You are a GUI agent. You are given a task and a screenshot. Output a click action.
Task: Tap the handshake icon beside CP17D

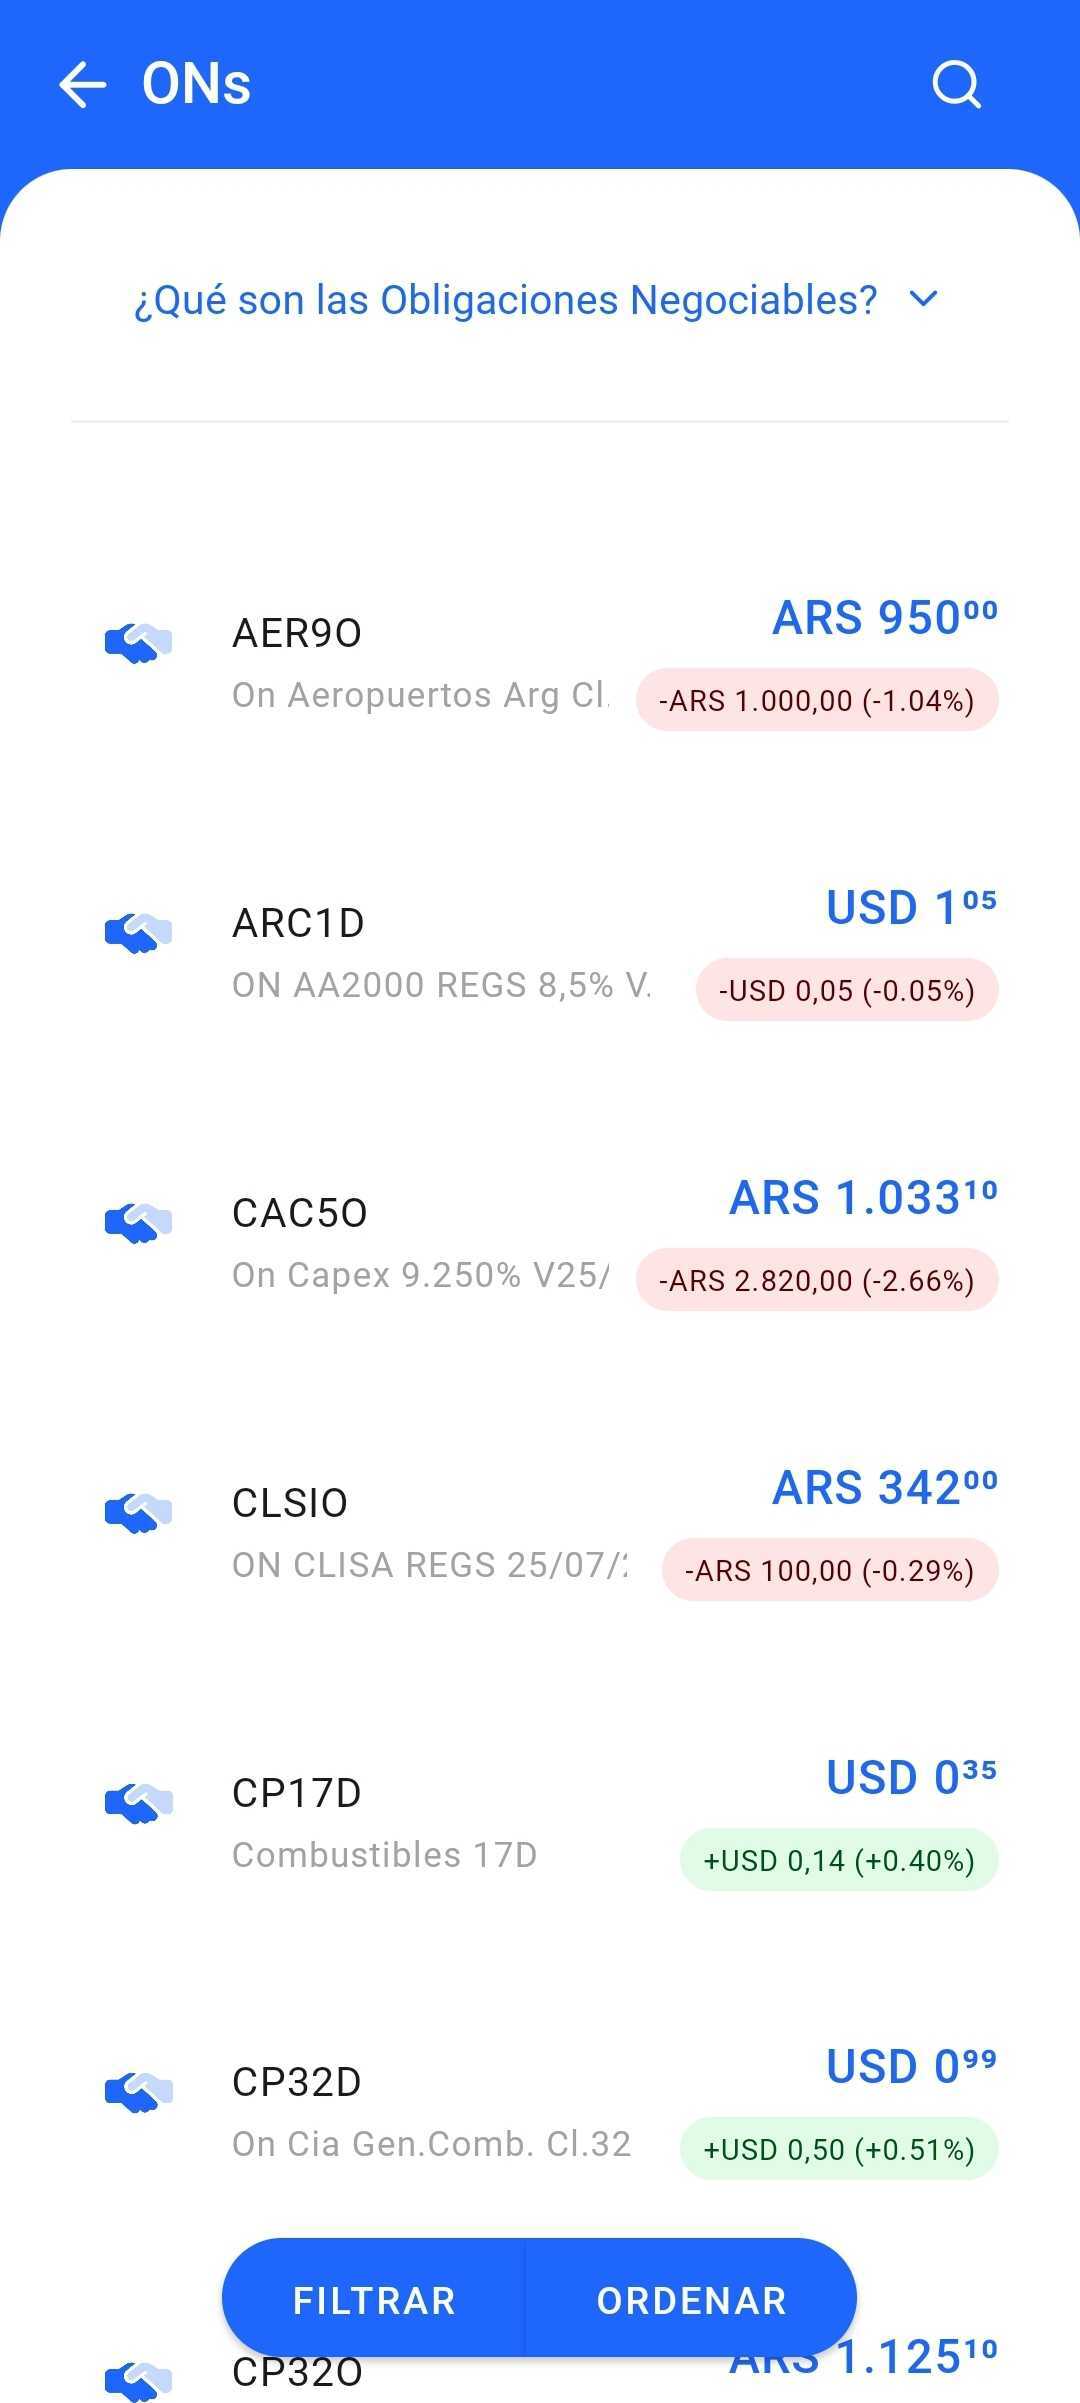(138, 1802)
